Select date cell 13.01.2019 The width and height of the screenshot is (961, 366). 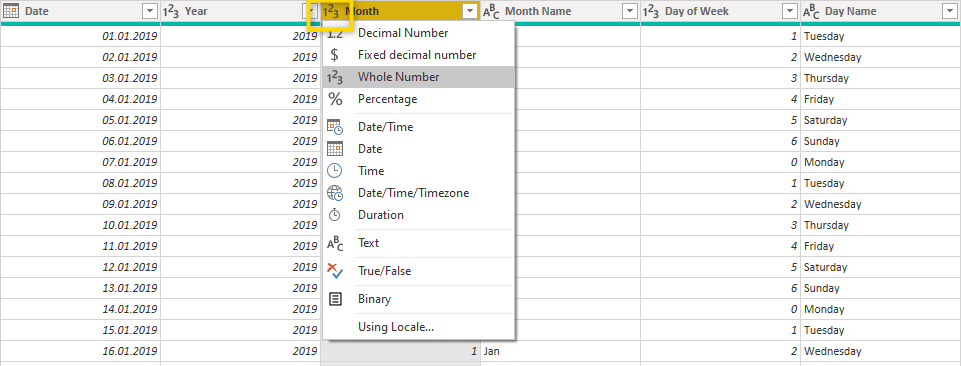80,288
